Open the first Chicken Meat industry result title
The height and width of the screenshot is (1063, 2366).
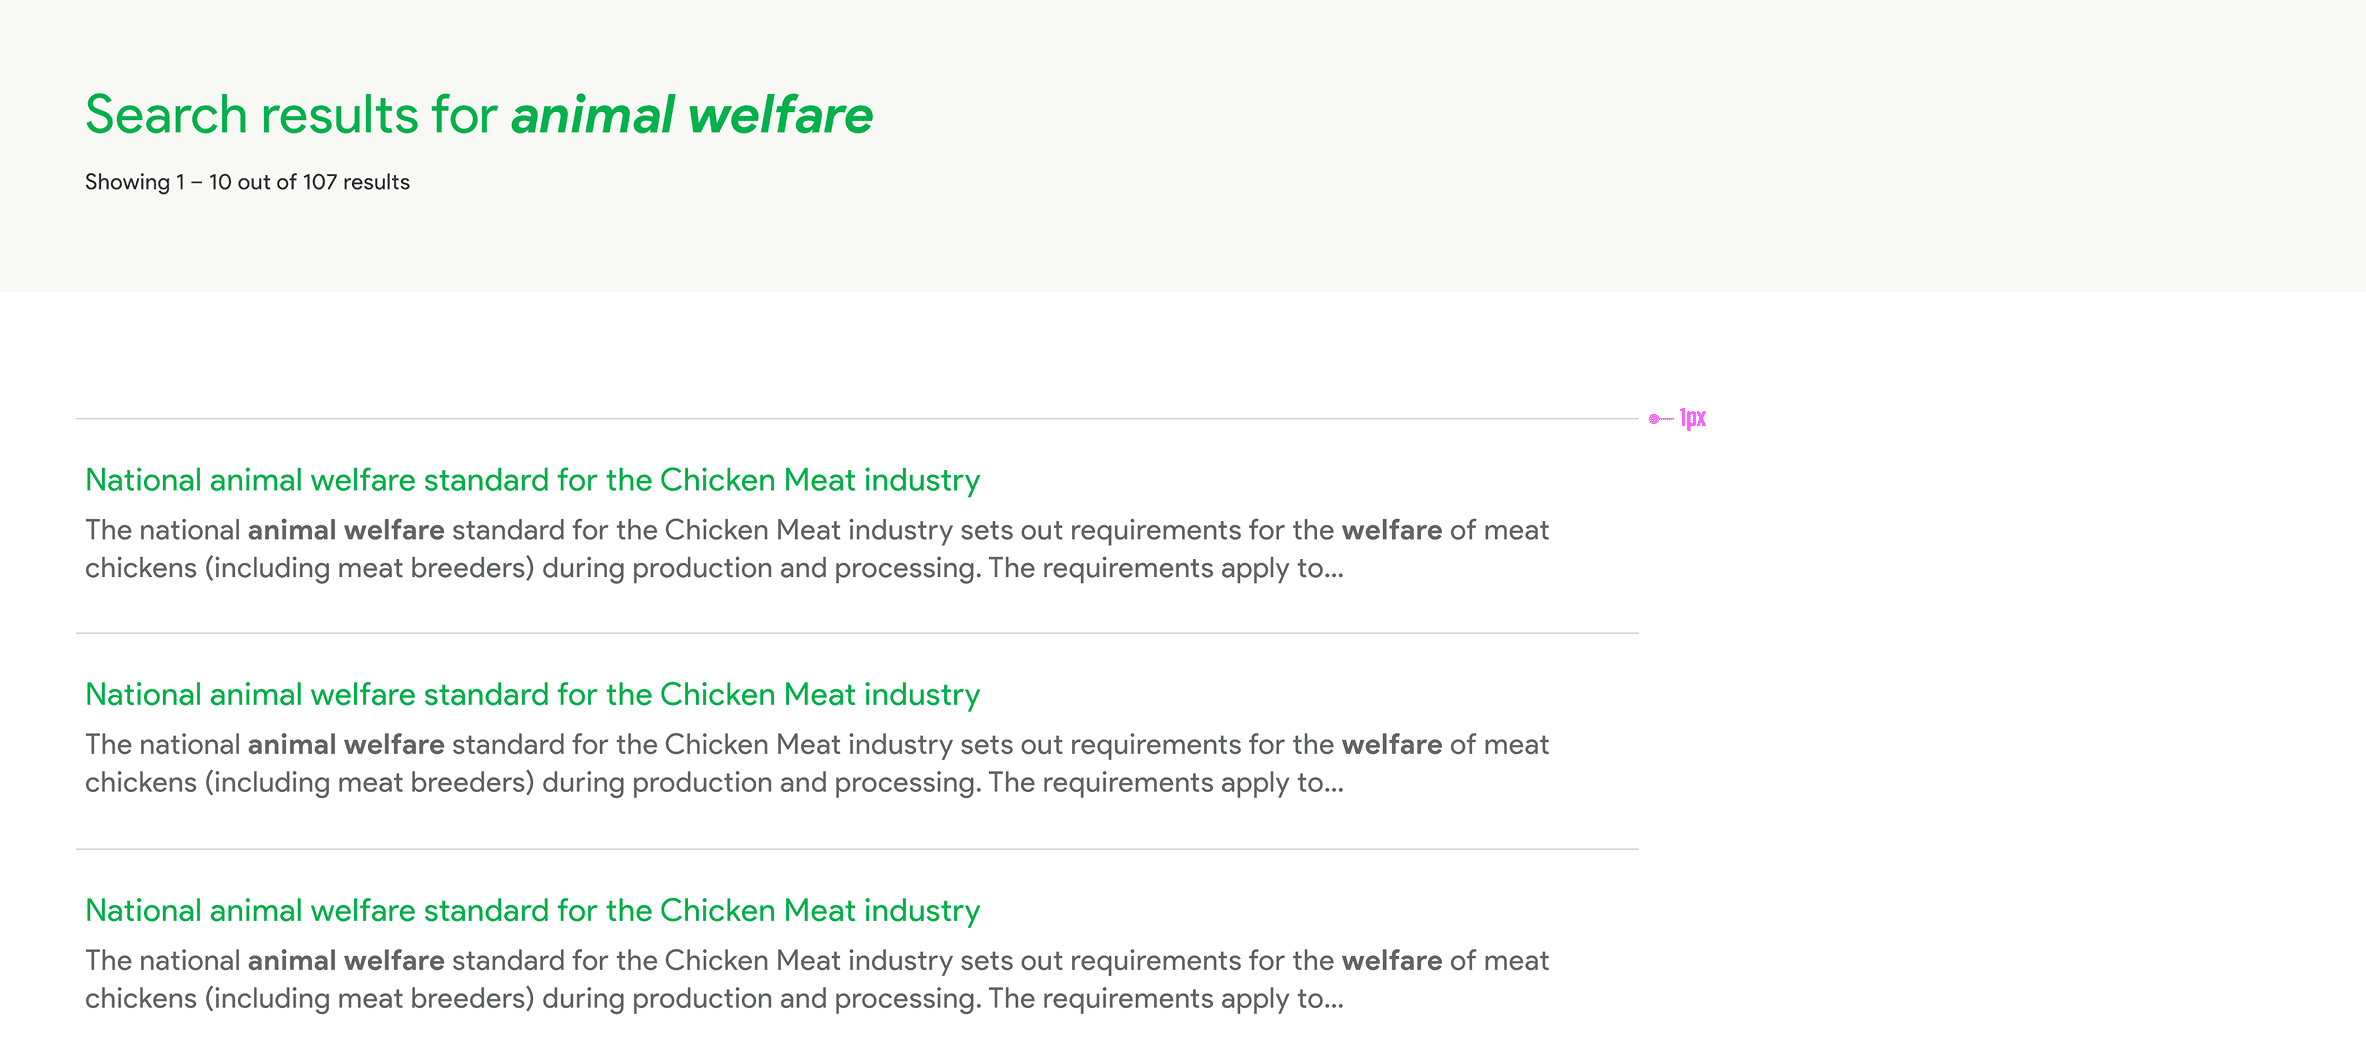[532, 480]
